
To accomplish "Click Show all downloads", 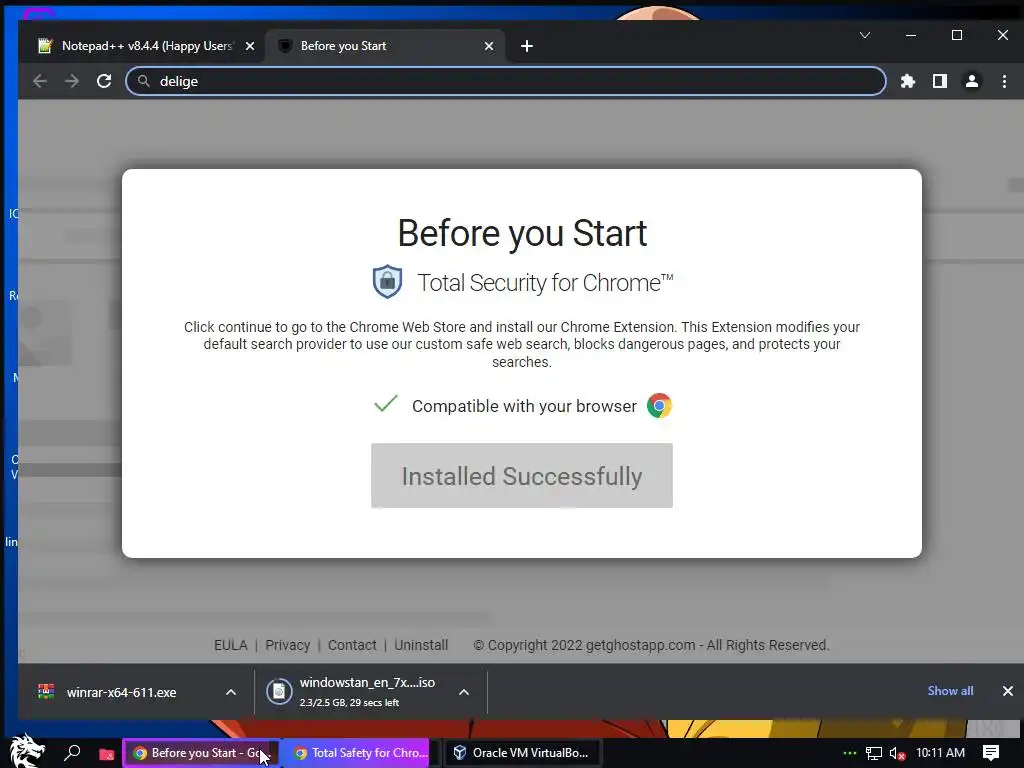I will coord(950,691).
